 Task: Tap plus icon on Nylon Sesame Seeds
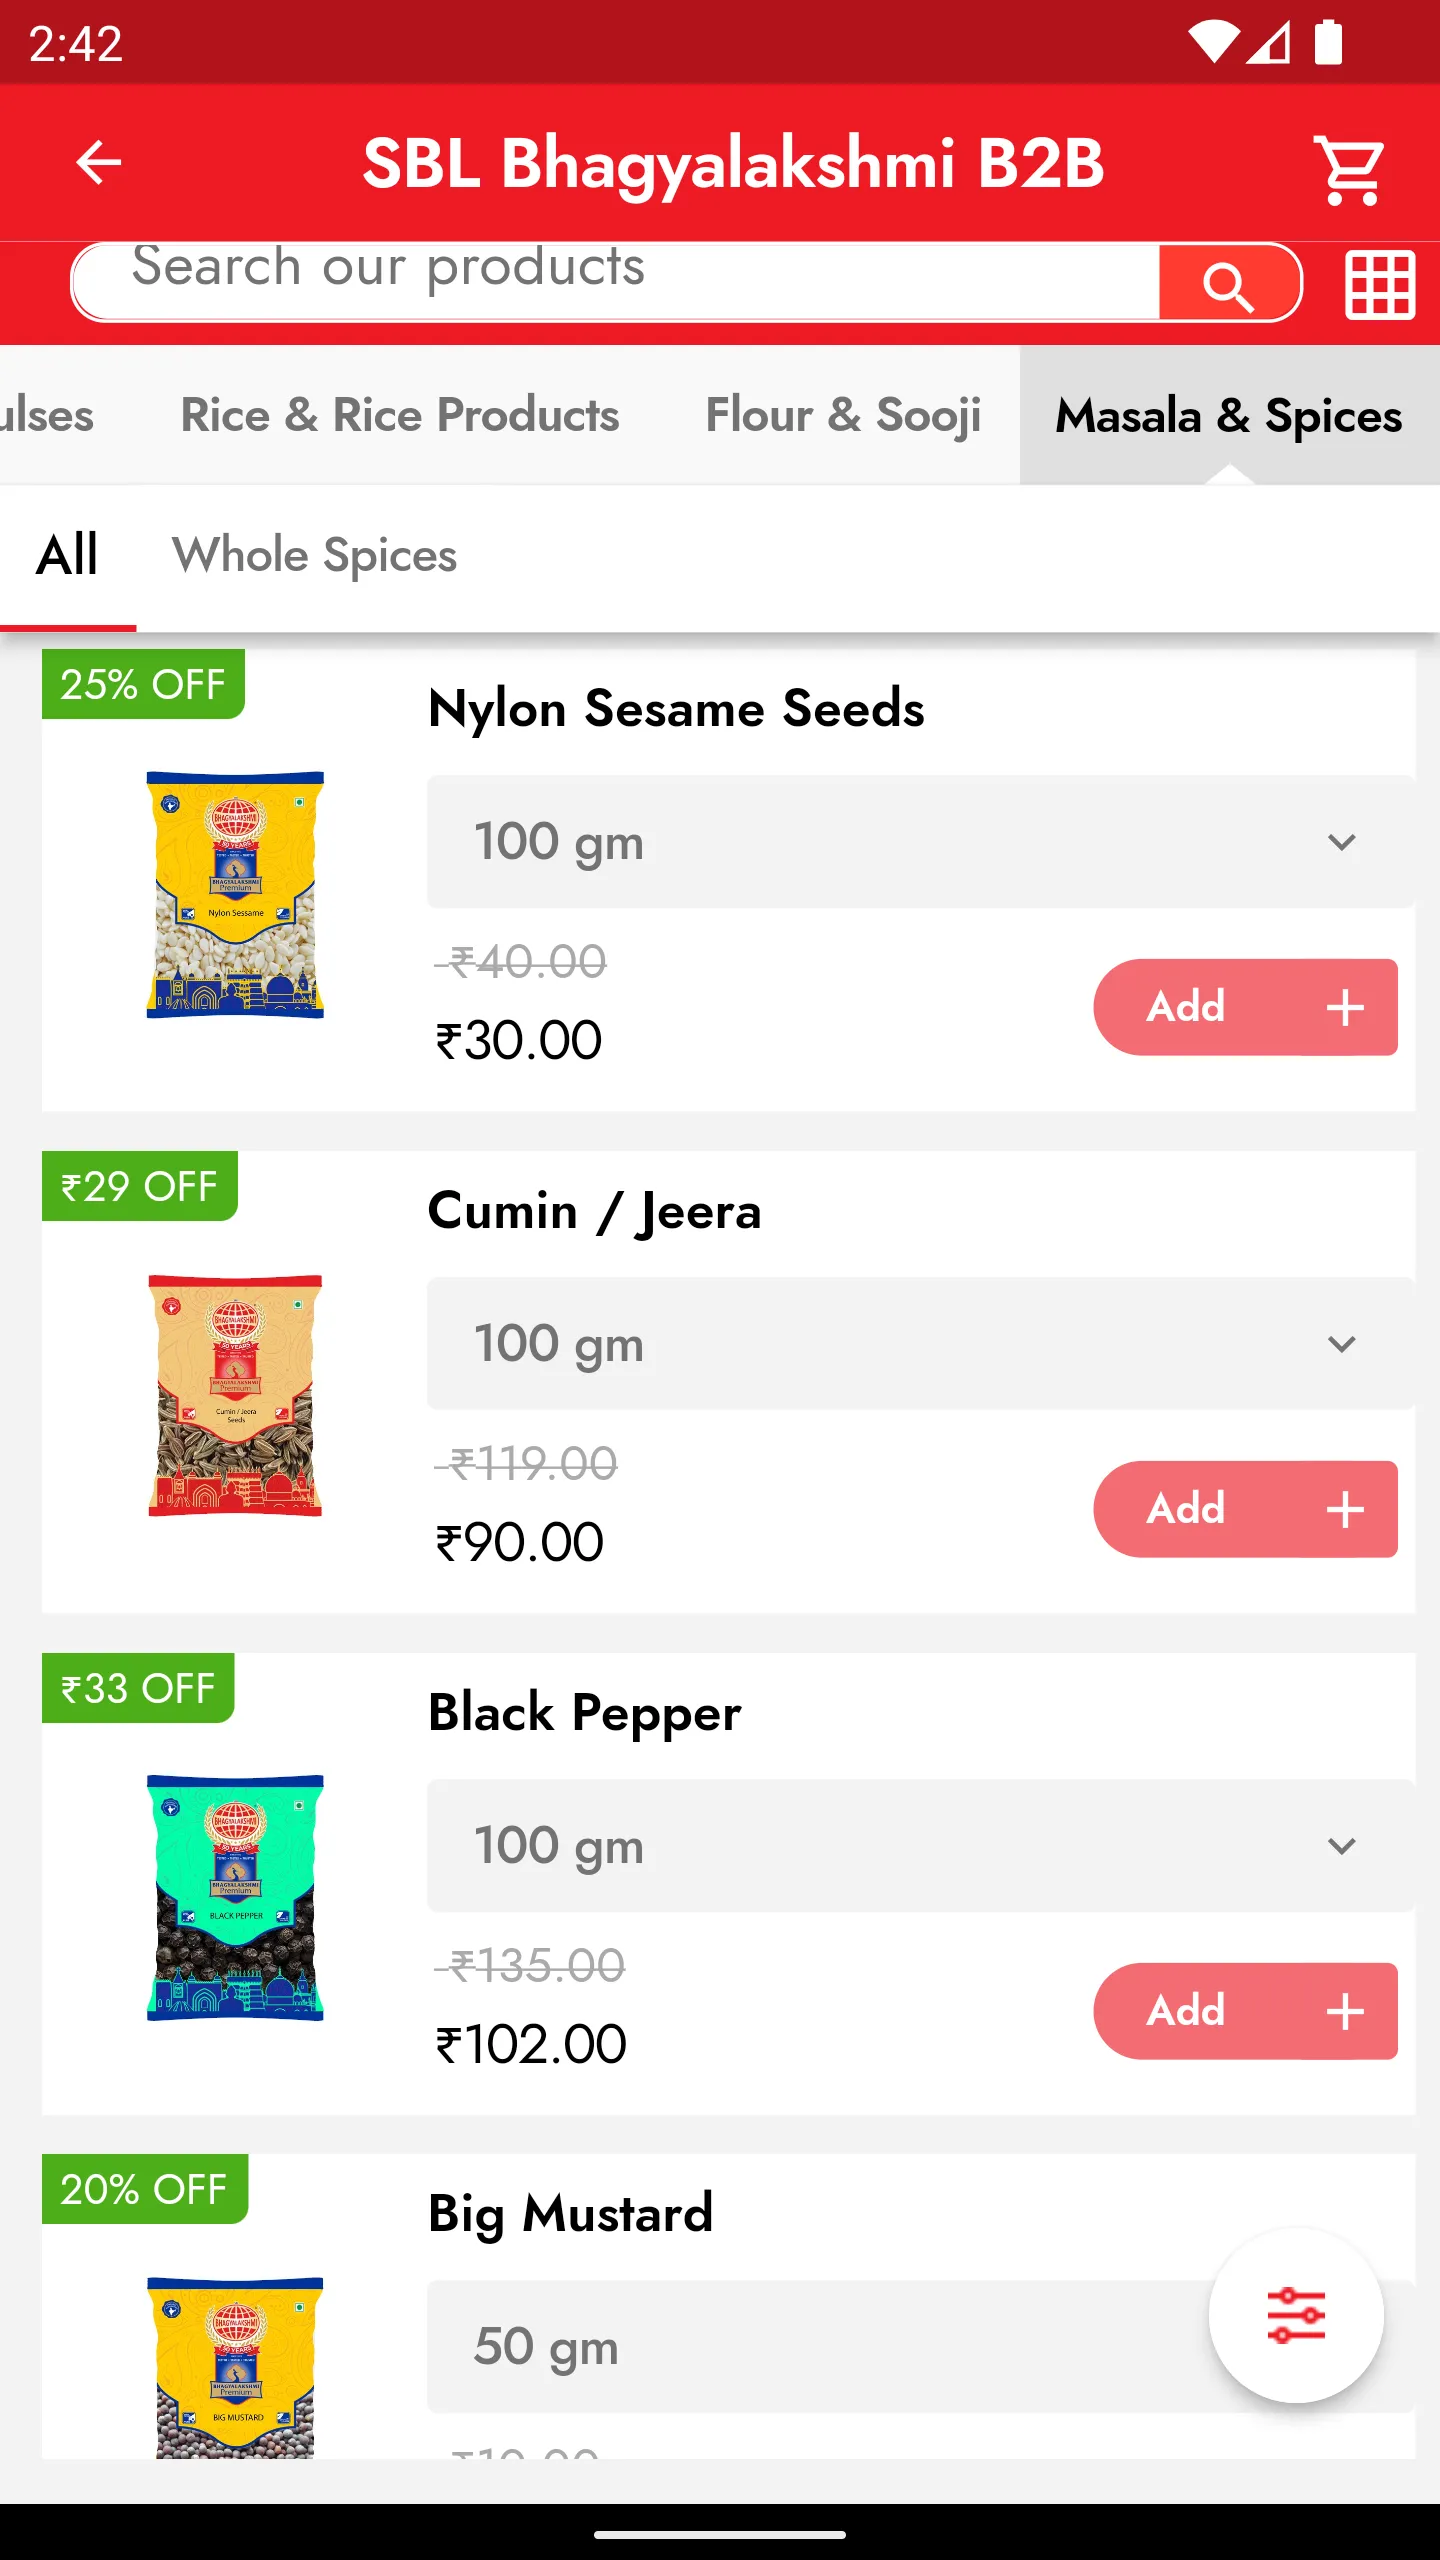coord(1345,1007)
